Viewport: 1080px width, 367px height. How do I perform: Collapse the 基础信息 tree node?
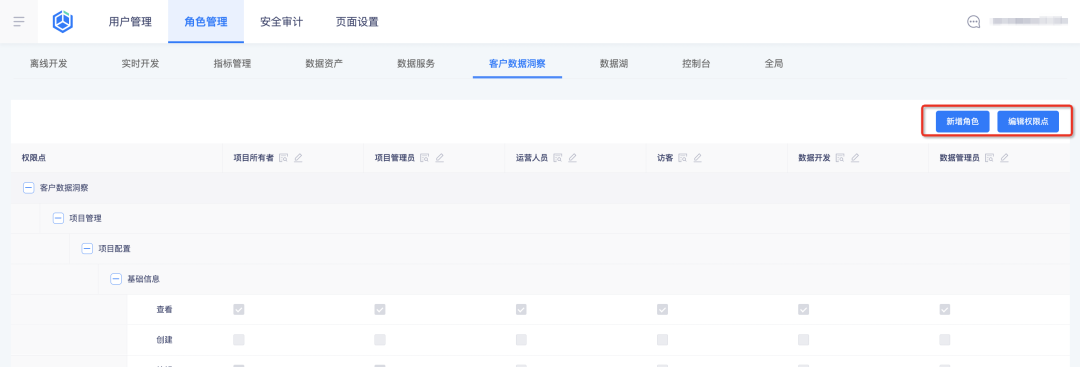coord(116,279)
